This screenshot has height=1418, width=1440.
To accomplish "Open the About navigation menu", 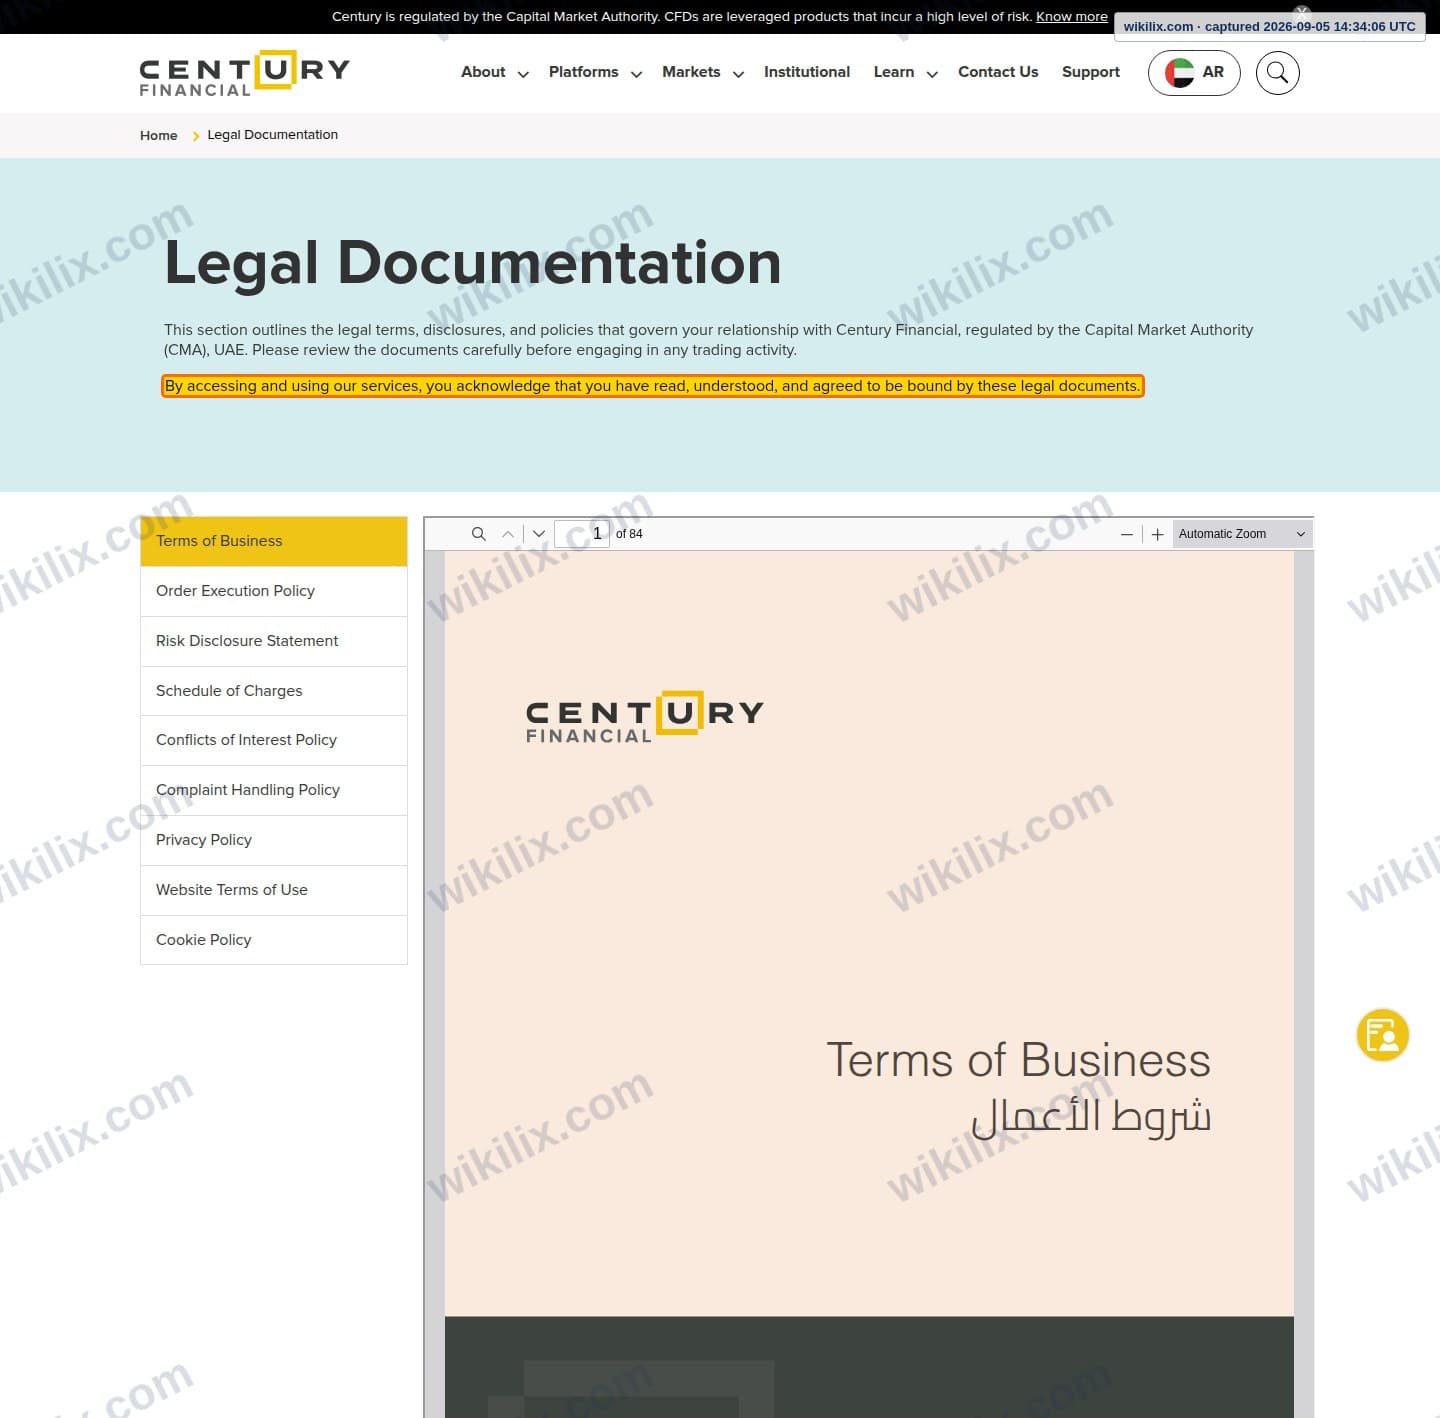I will click(483, 72).
